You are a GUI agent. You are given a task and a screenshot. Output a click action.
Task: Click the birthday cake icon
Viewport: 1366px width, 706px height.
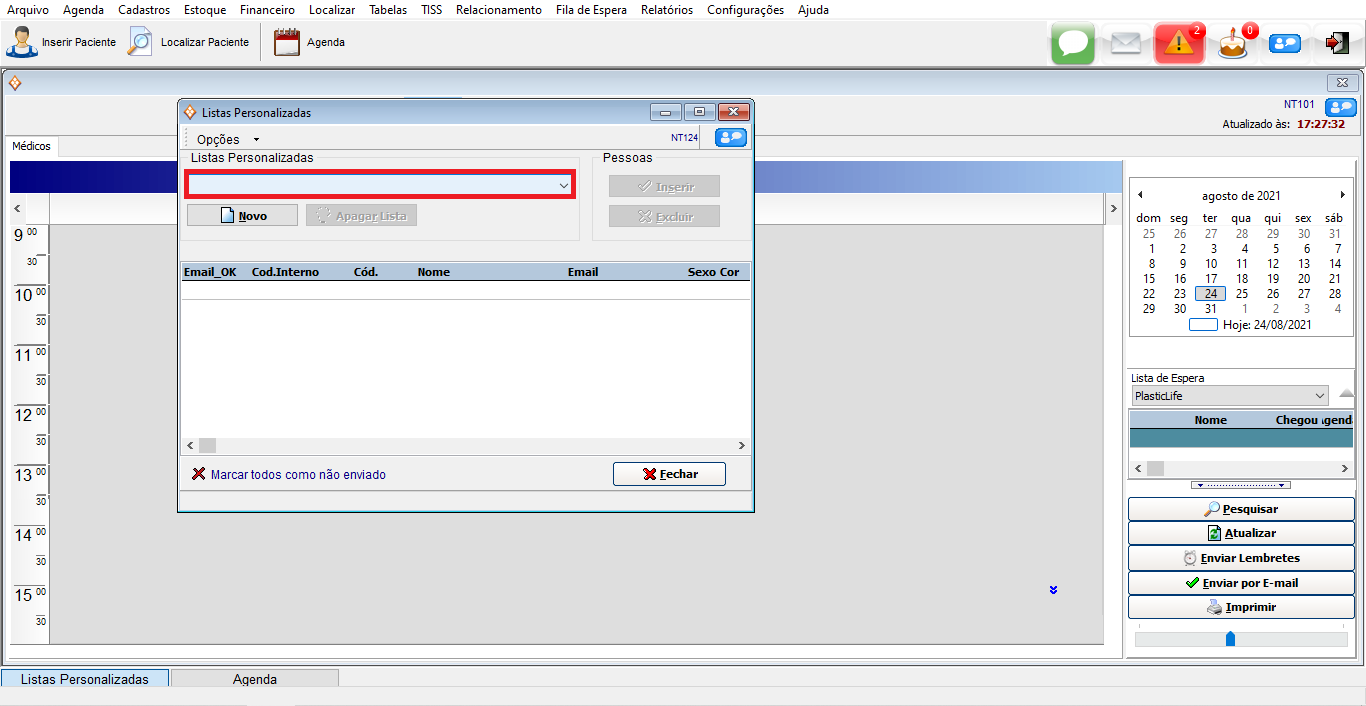1233,44
